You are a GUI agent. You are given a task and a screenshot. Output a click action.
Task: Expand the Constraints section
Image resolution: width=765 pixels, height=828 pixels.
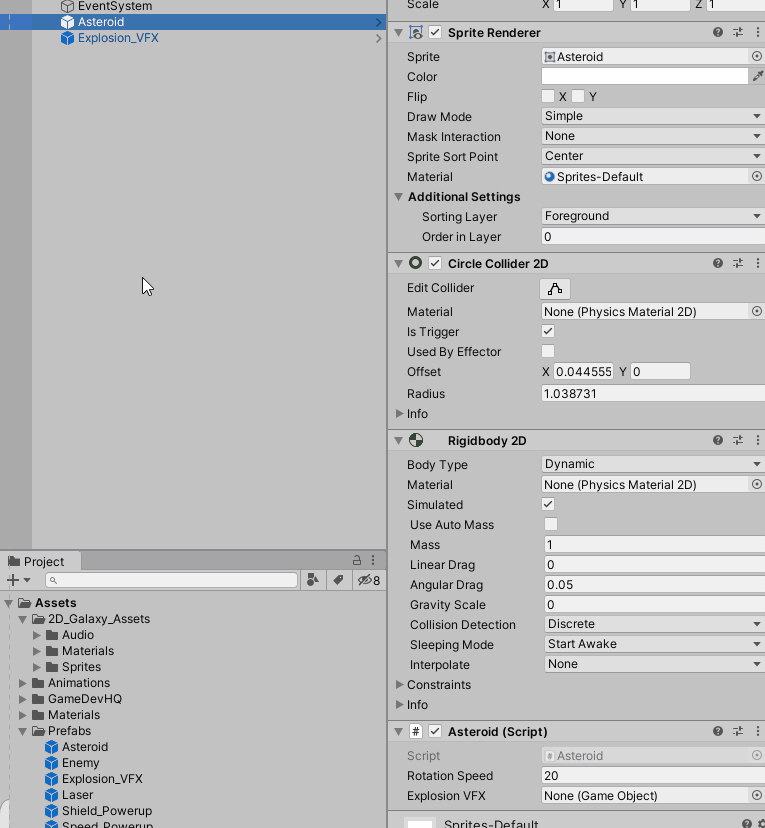[x=400, y=684]
